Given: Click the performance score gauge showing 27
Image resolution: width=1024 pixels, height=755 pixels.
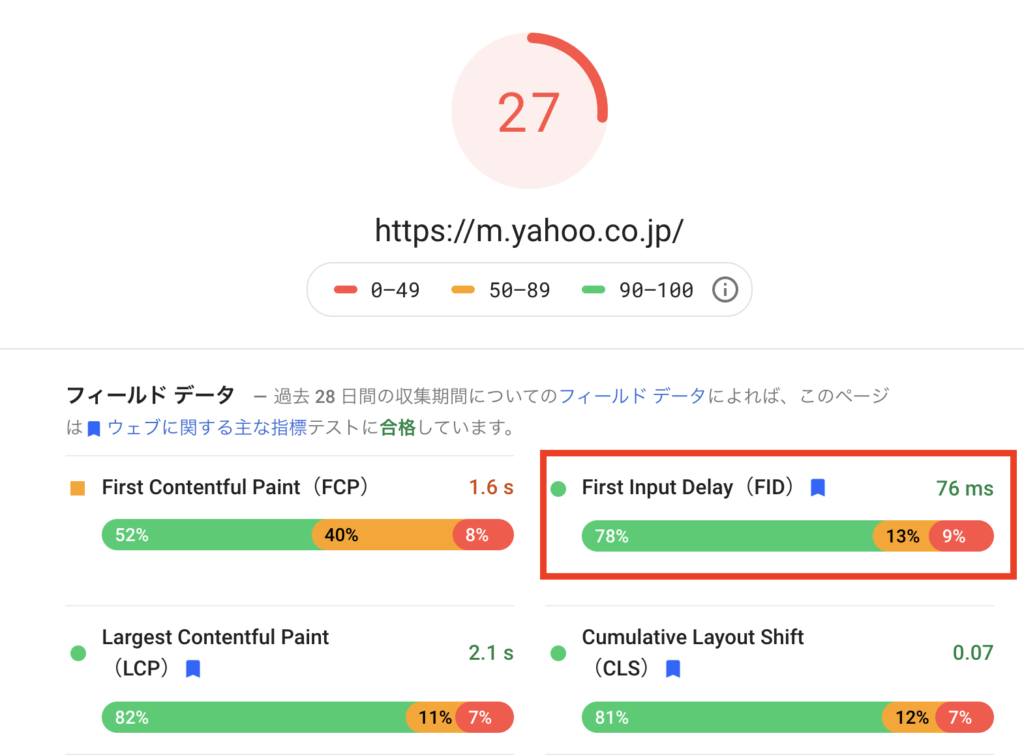Looking at the screenshot, I should [528, 111].
